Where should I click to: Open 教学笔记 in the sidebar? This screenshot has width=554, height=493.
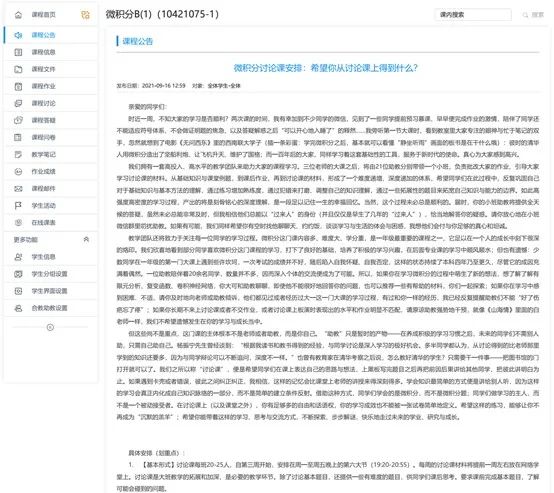pyautogui.click(x=43, y=154)
